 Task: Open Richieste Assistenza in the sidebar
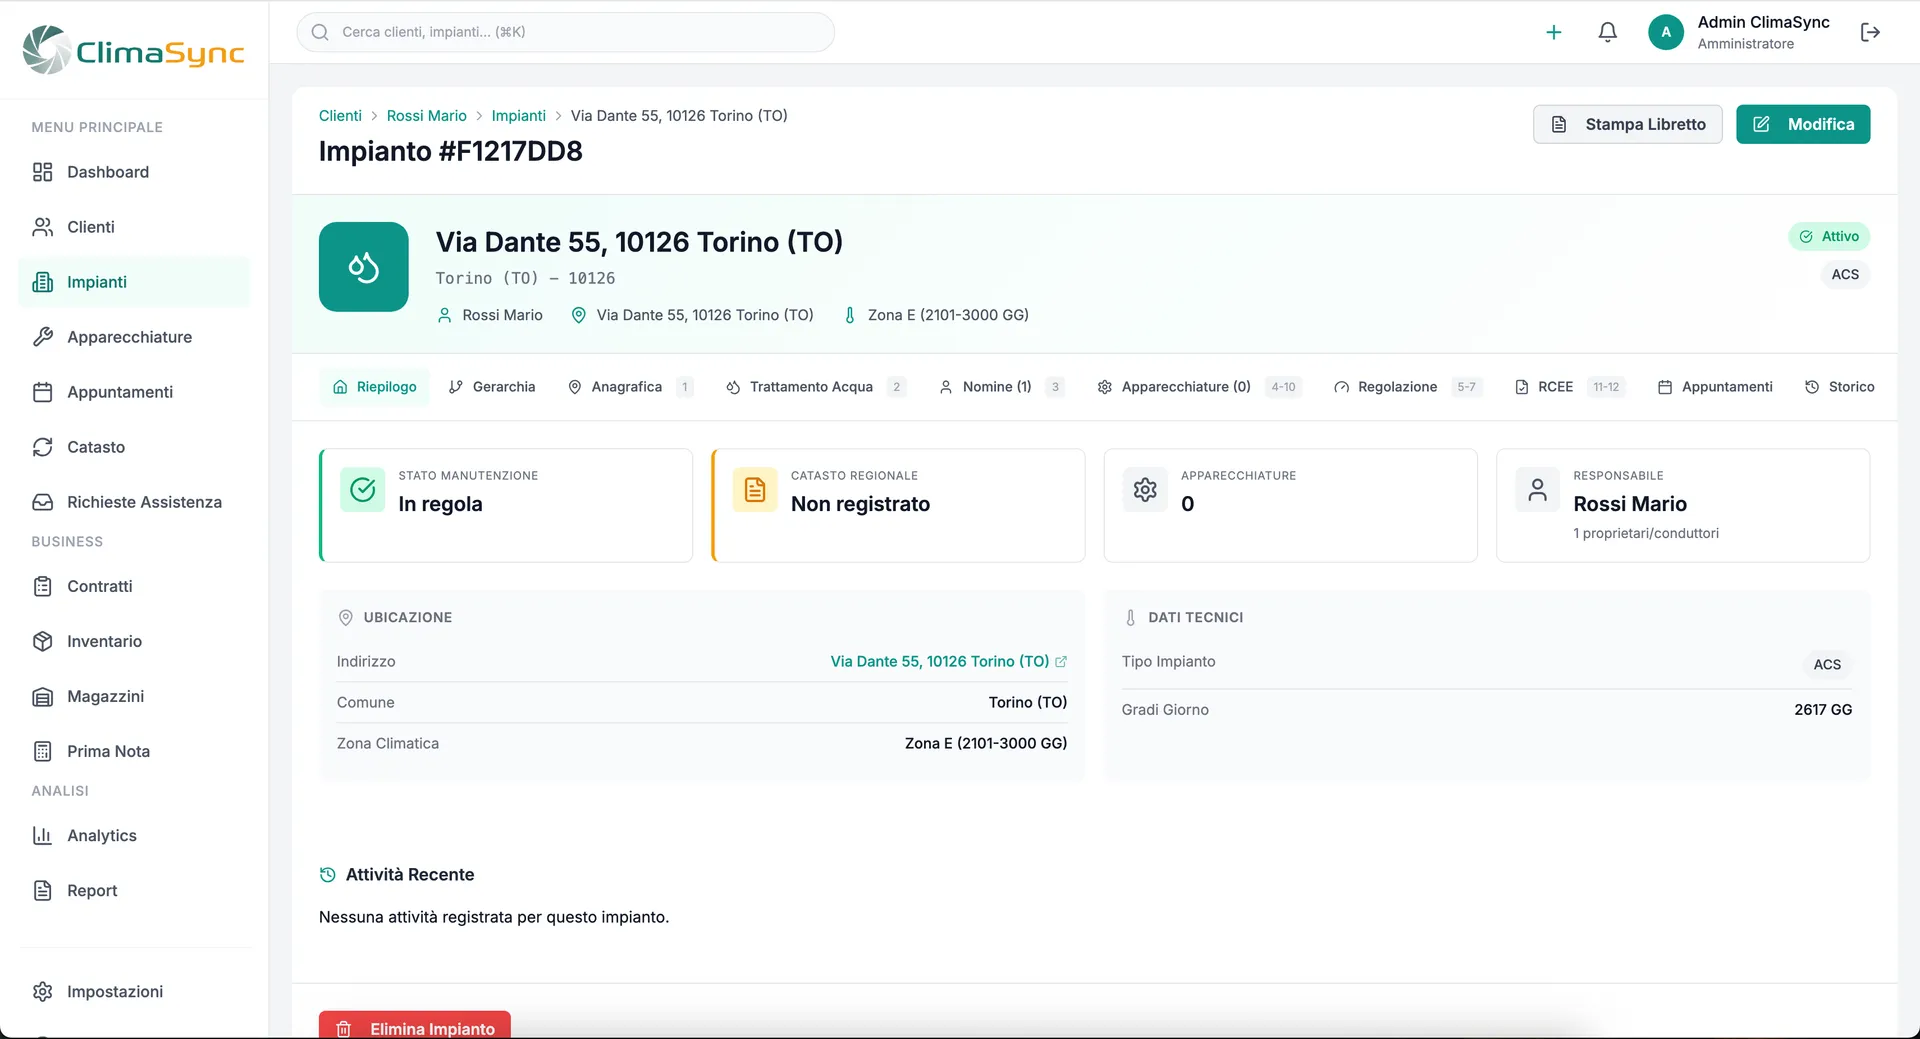pos(134,502)
